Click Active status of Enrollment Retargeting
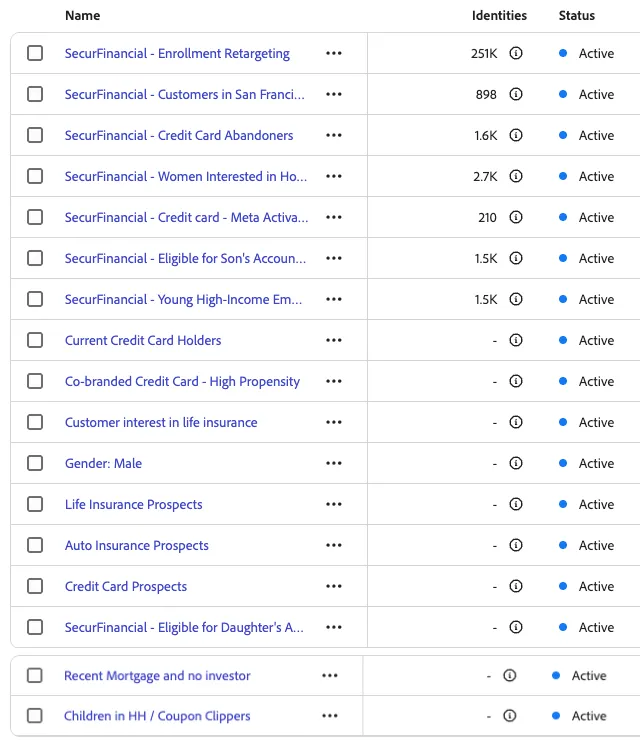 coord(597,53)
